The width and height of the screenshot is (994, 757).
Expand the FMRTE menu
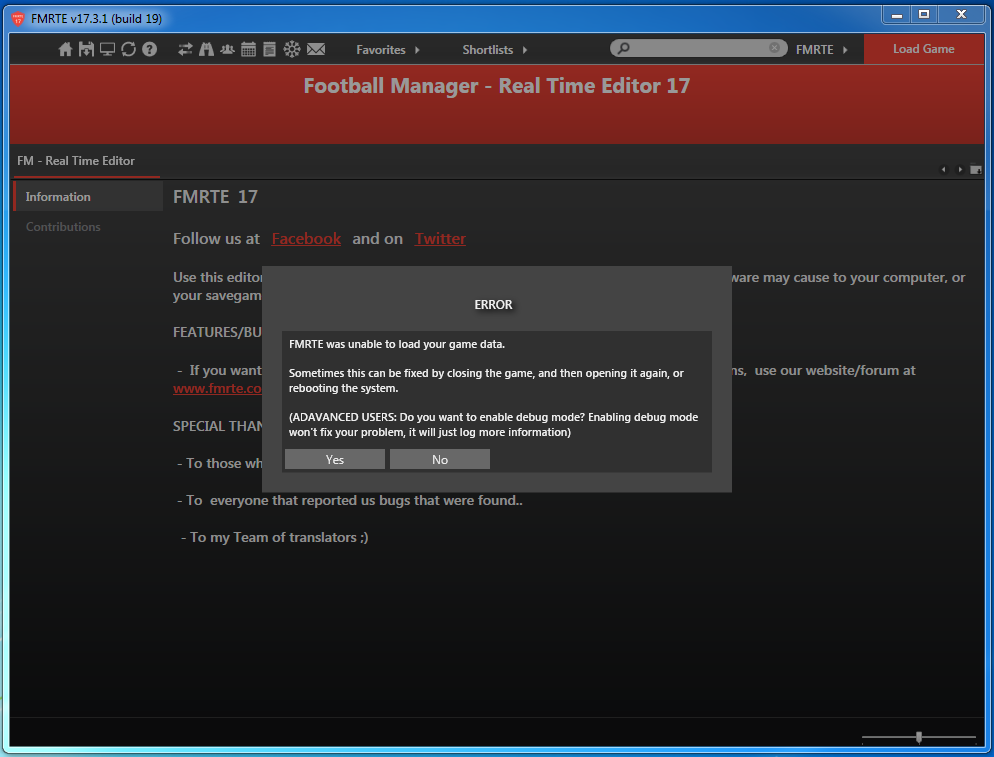tap(822, 50)
